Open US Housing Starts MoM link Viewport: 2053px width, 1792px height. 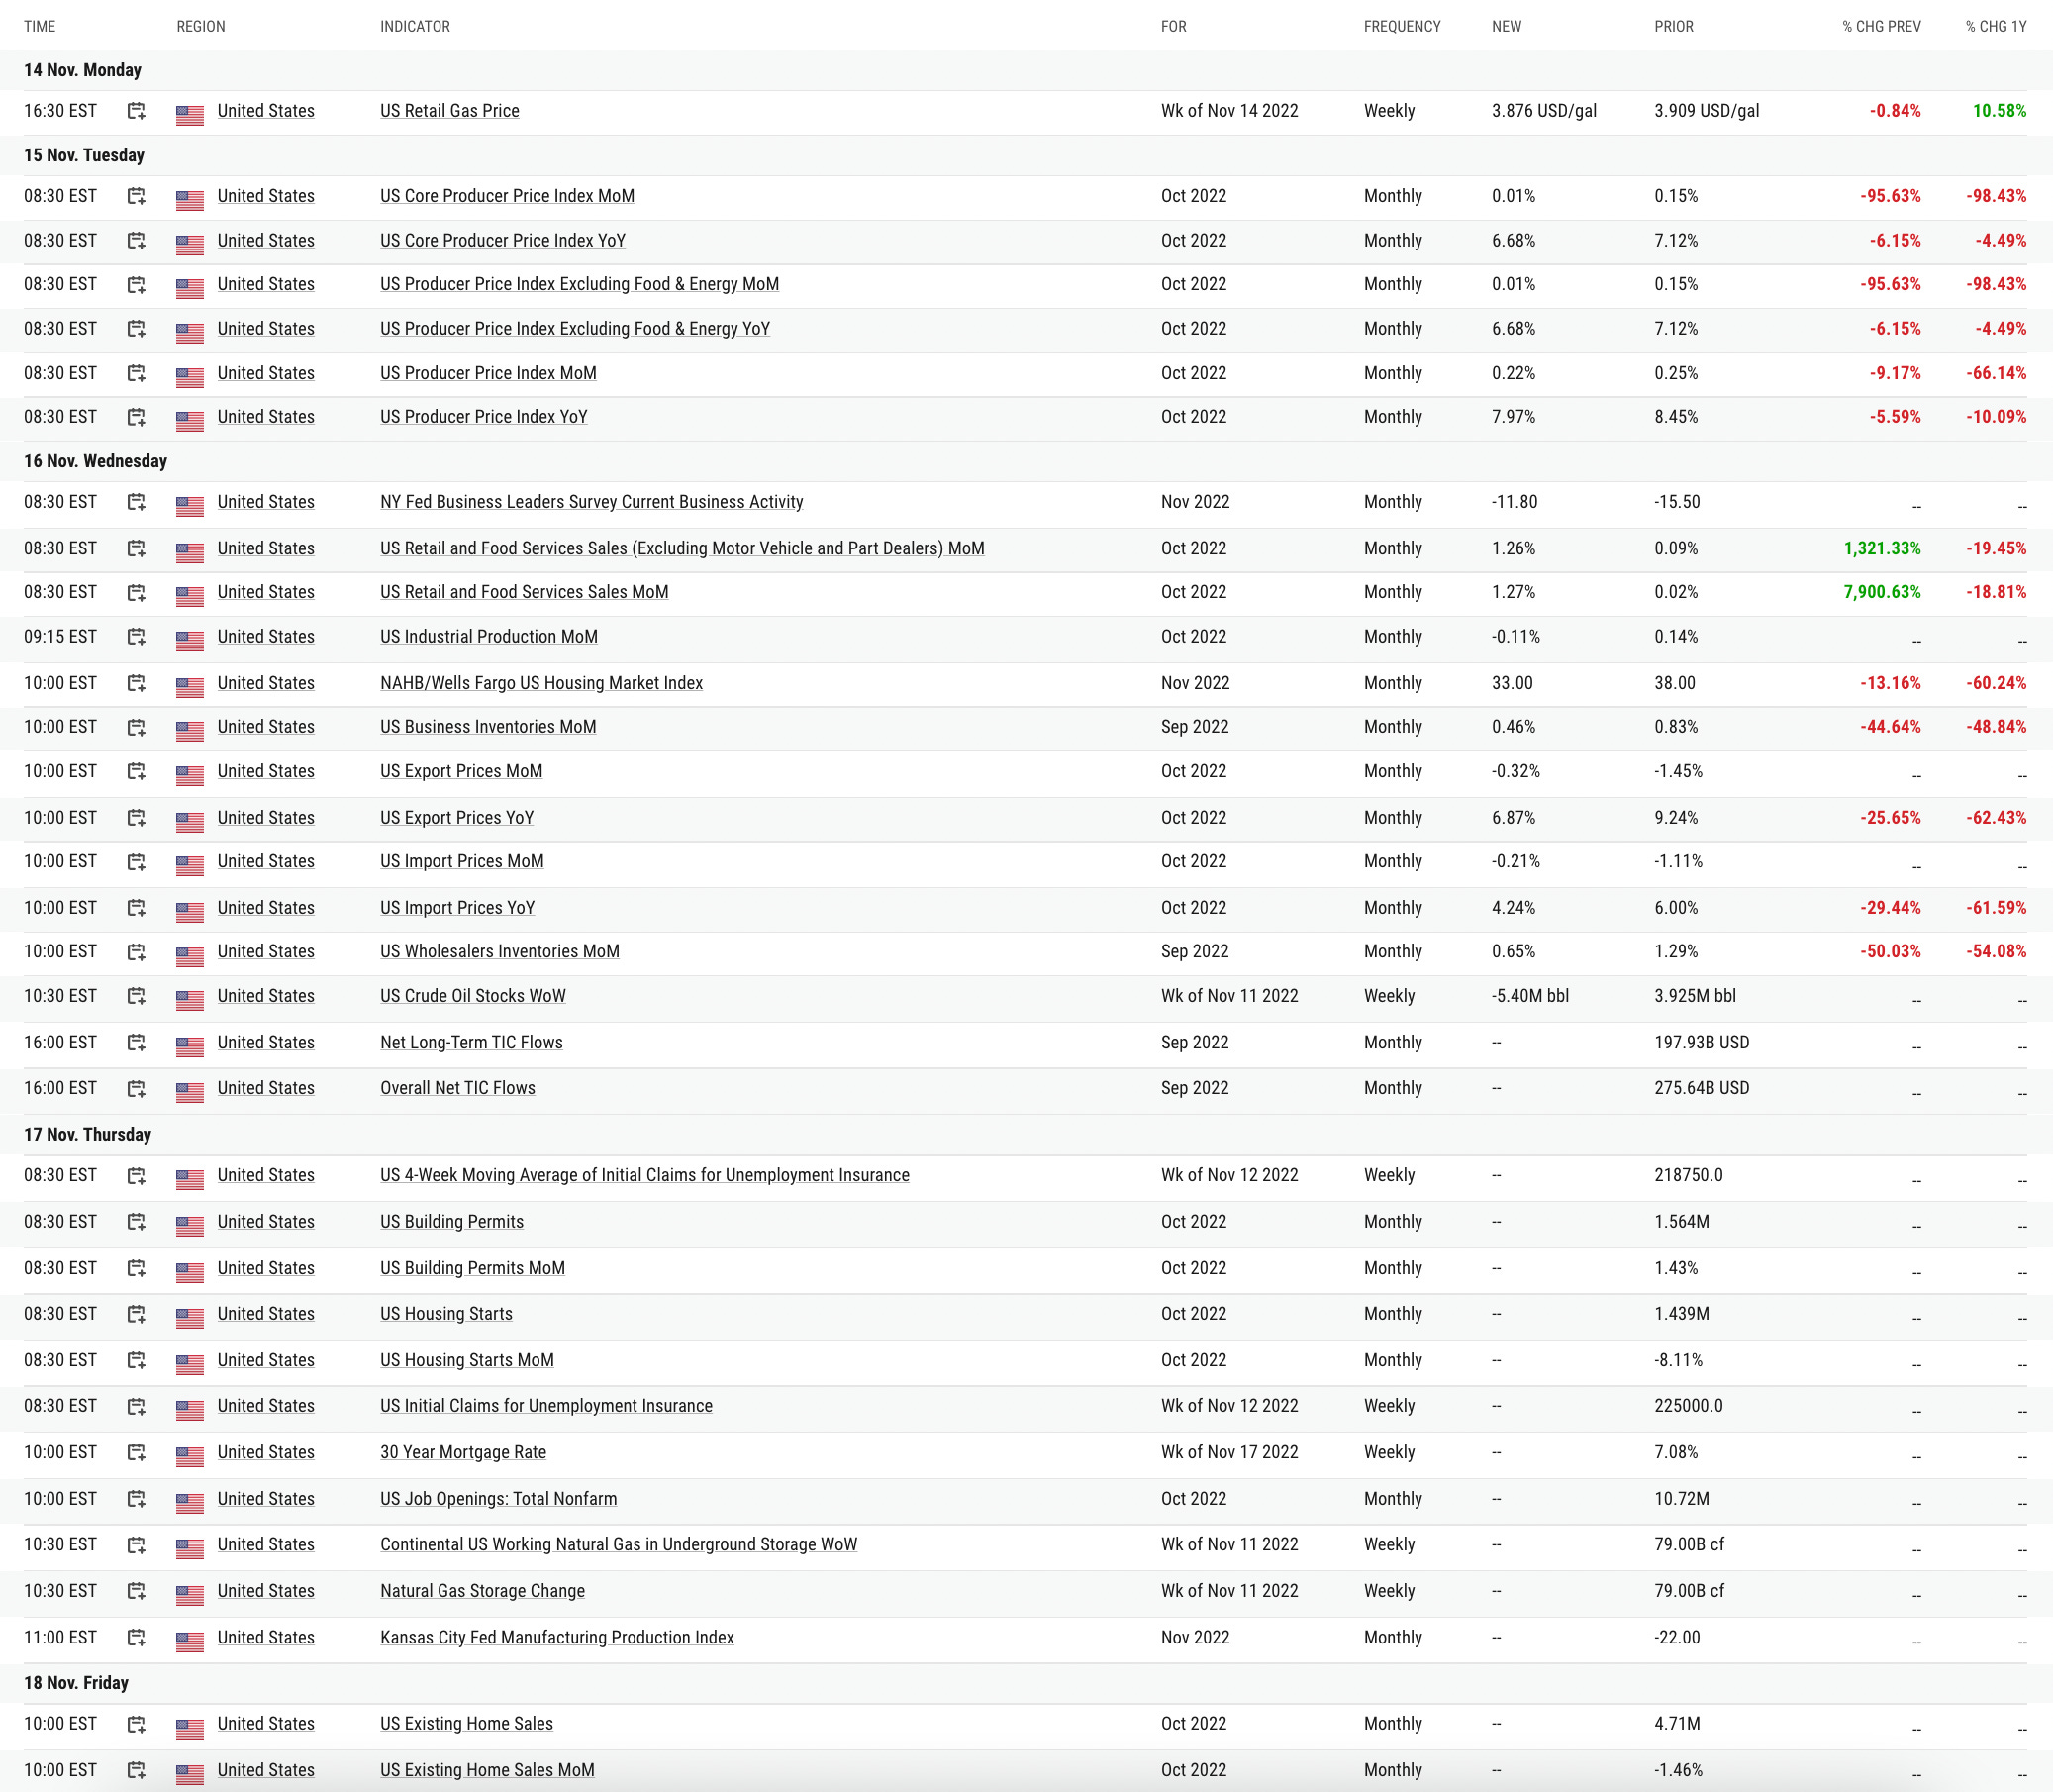[x=467, y=1360]
